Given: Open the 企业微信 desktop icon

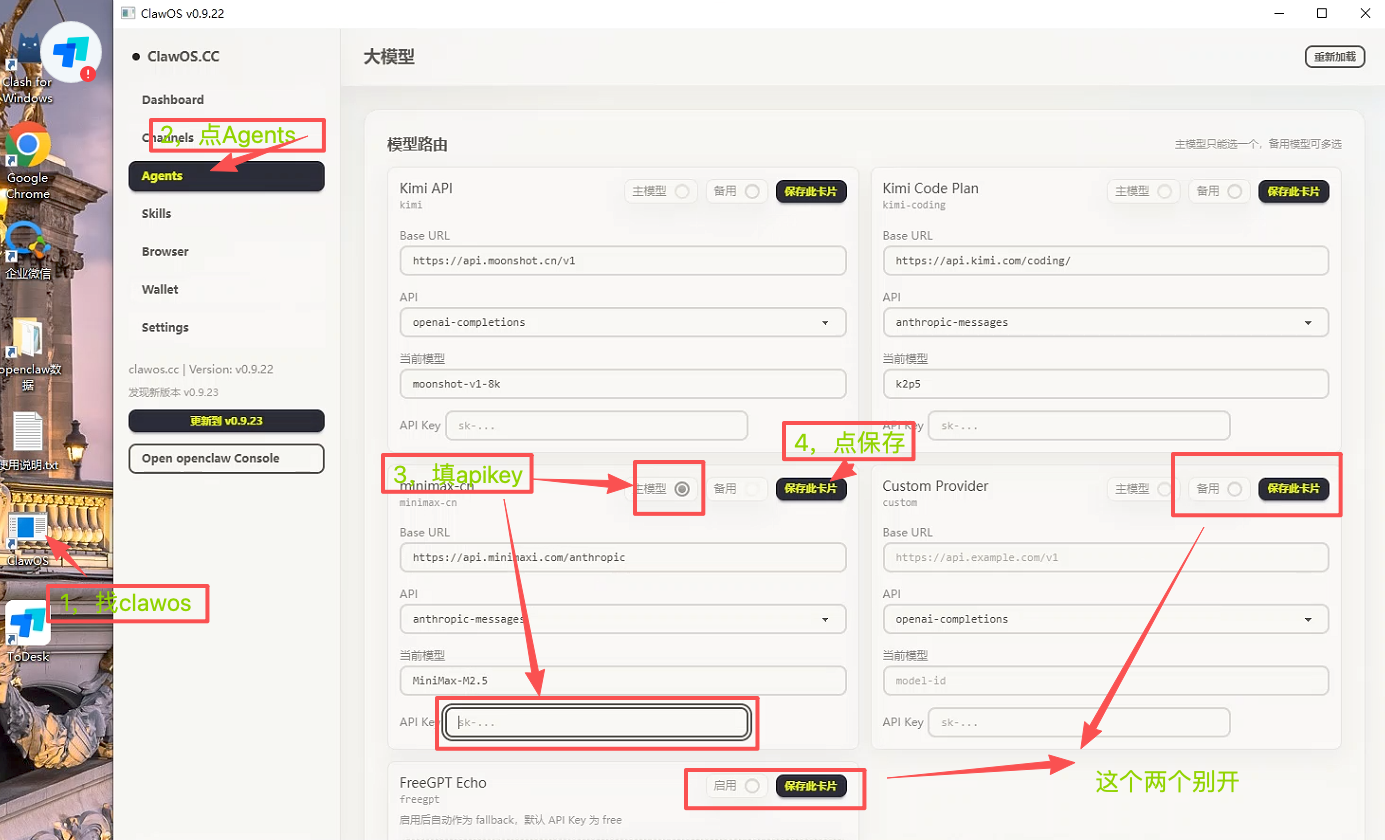Looking at the screenshot, I should (x=27, y=240).
